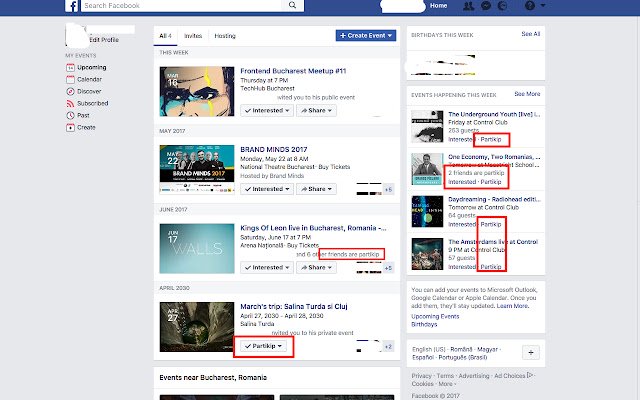This screenshot has width=640, height=400.
Task: Click the Discover icon in sidebar
Action: tap(70, 91)
